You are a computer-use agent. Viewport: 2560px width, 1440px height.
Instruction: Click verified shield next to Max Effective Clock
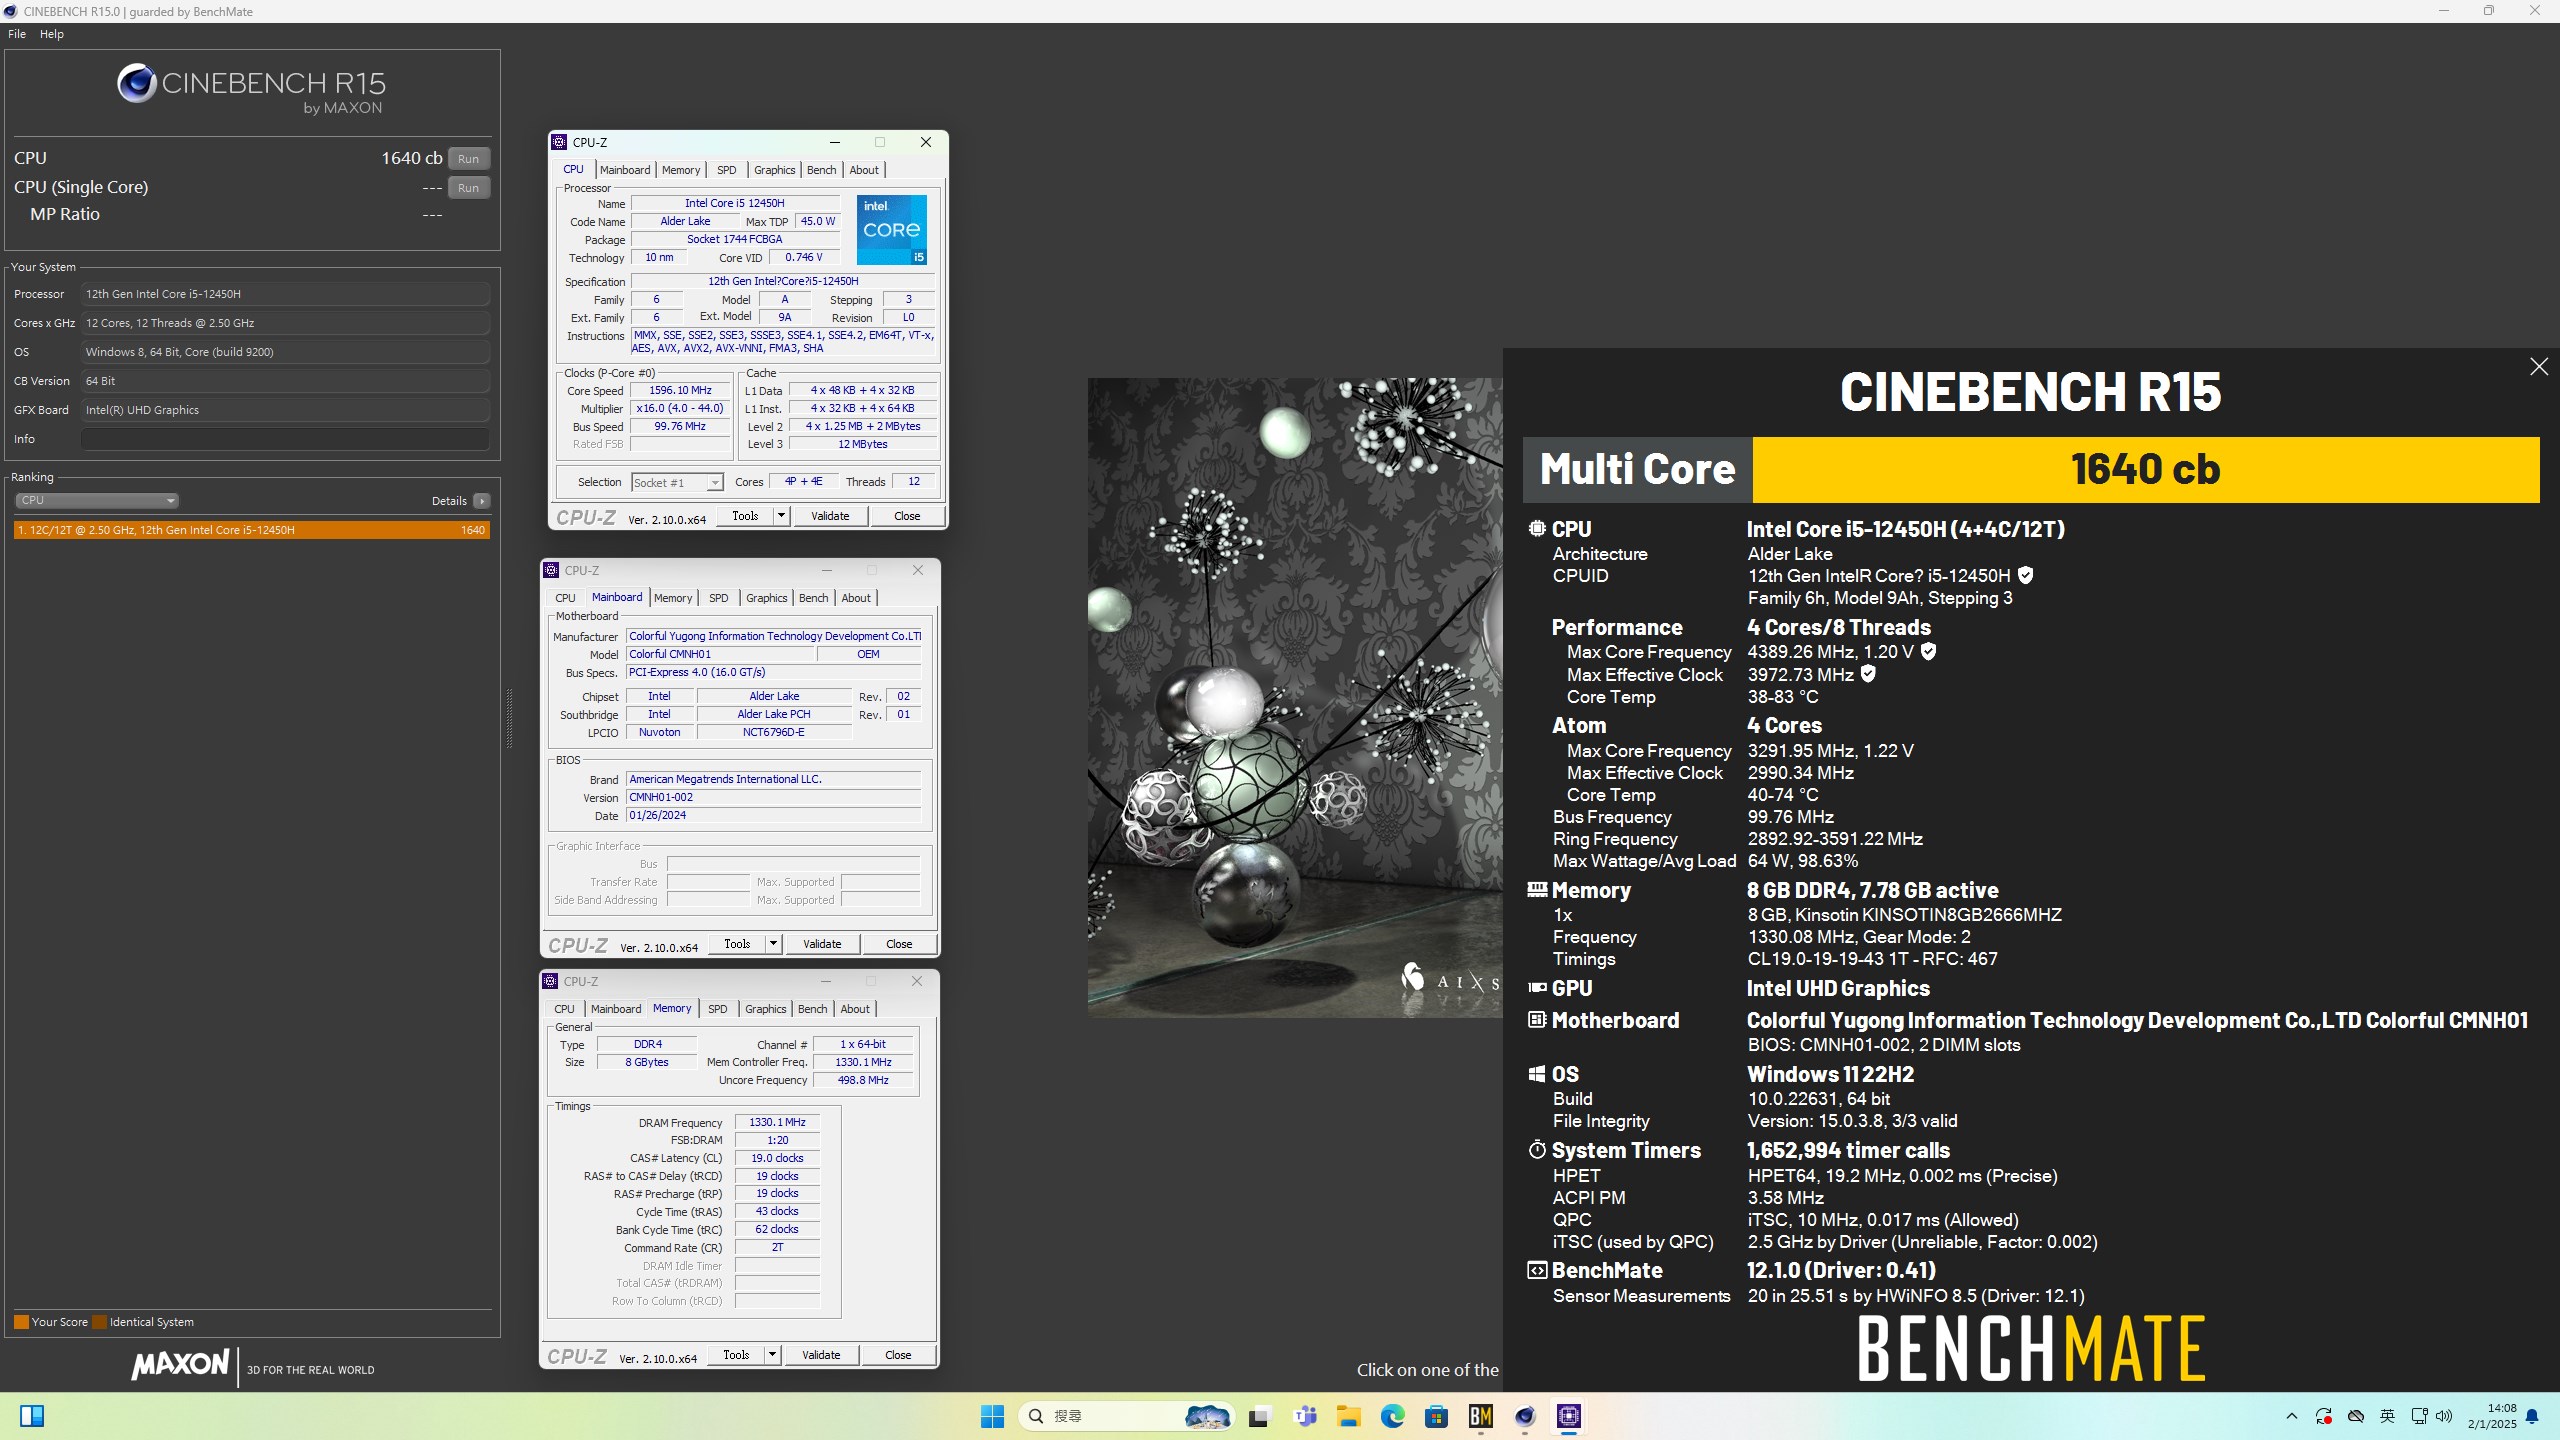(x=1868, y=674)
